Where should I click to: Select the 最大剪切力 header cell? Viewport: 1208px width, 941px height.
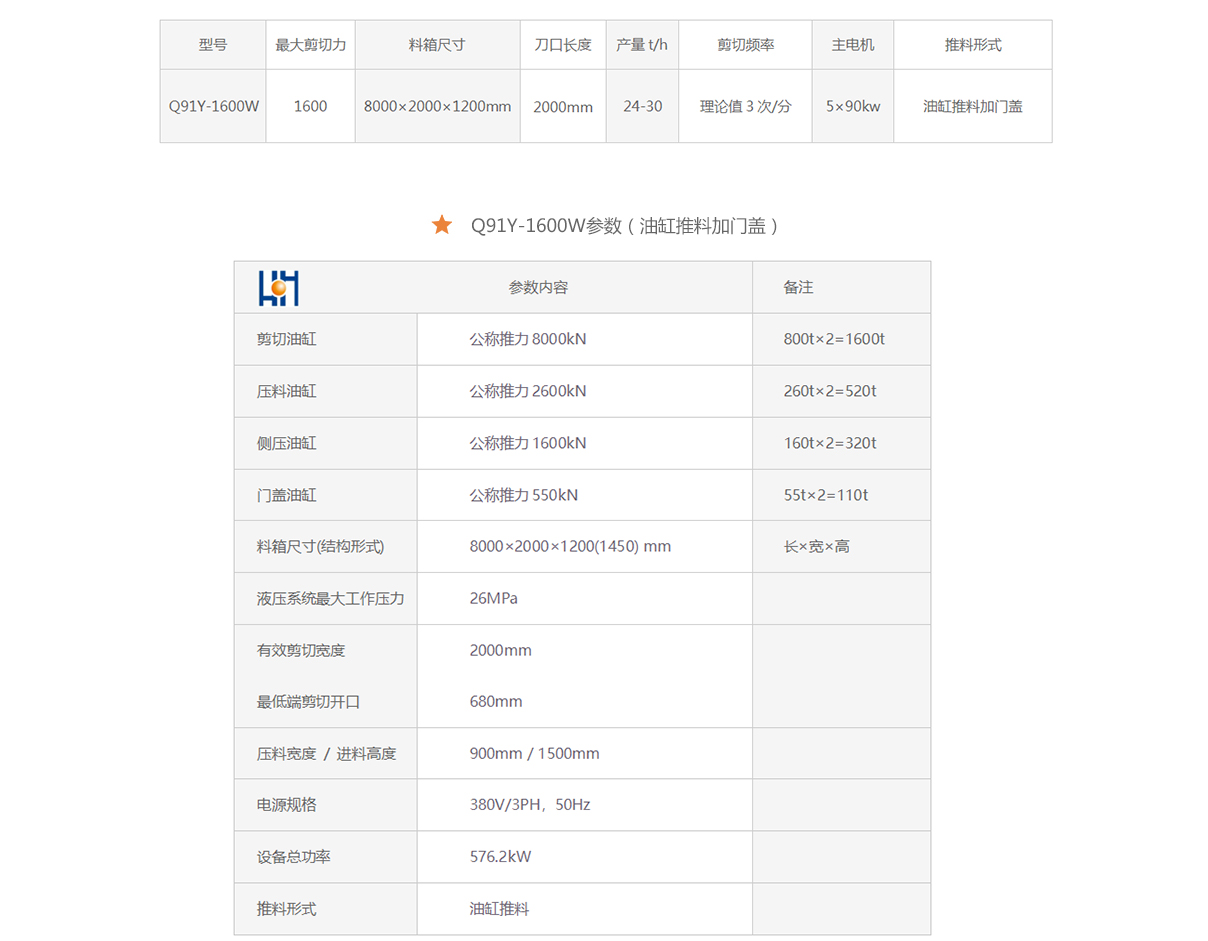point(311,45)
